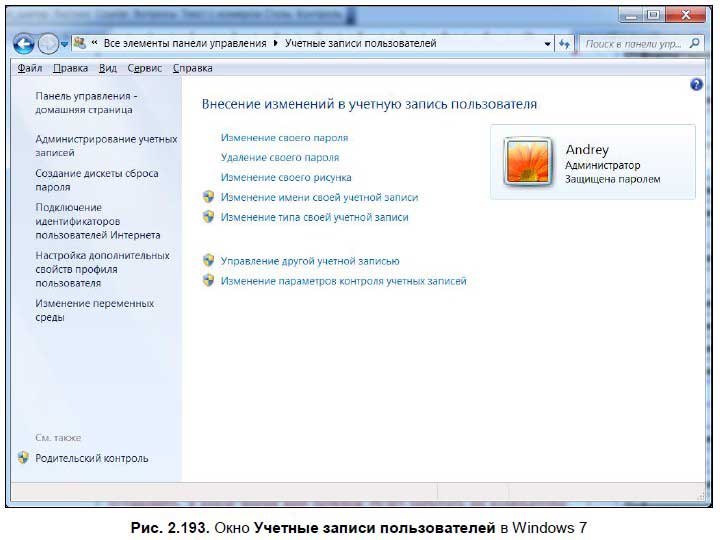Viewport: 720px width, 540px height.
Task: Open the recent pages dropdown next to Forward
Action: [x=65, y=45]
